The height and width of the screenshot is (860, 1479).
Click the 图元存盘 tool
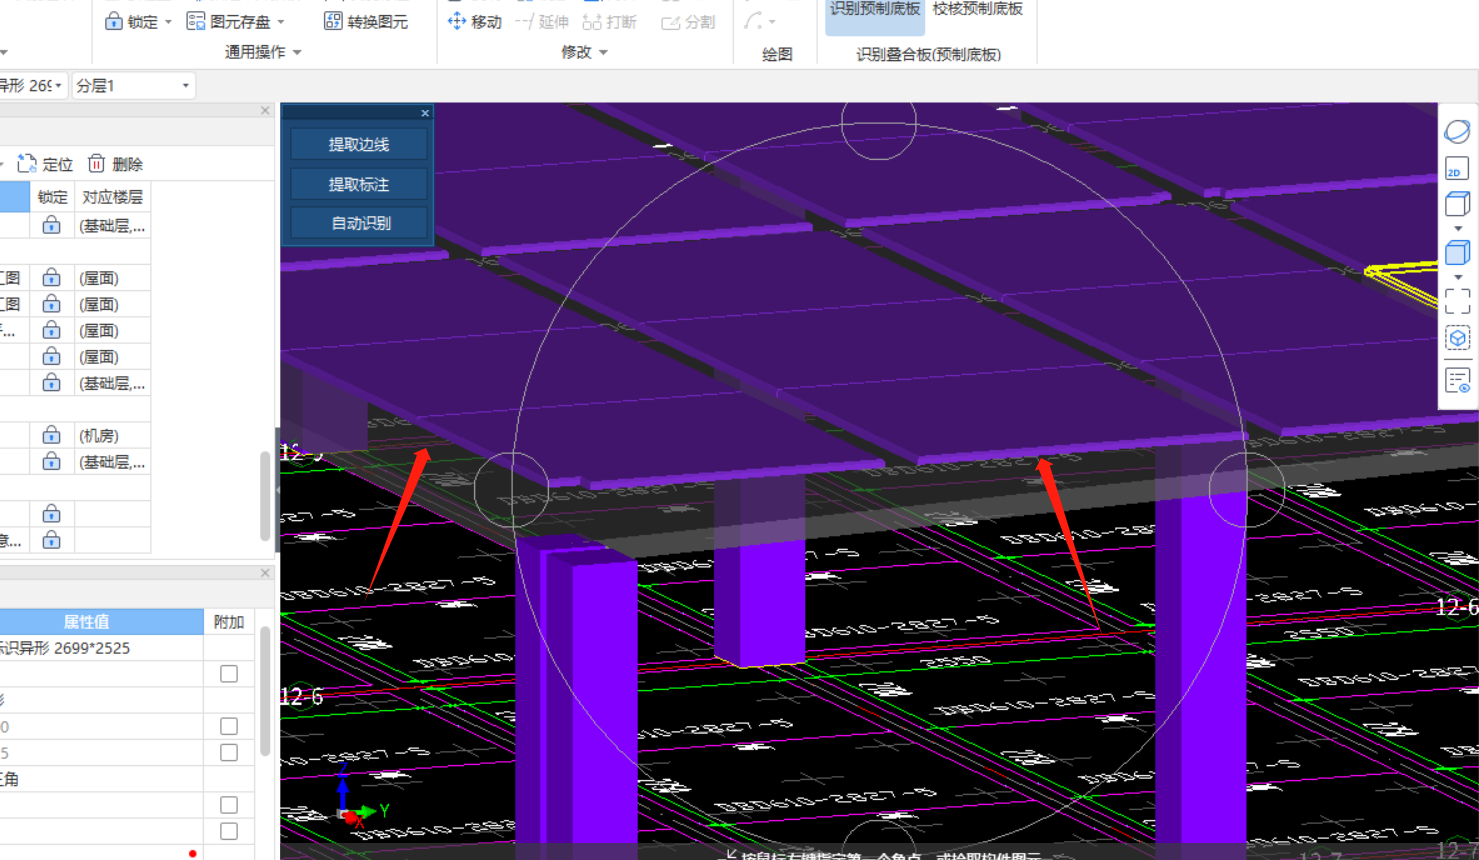click(x=229, y=21)
